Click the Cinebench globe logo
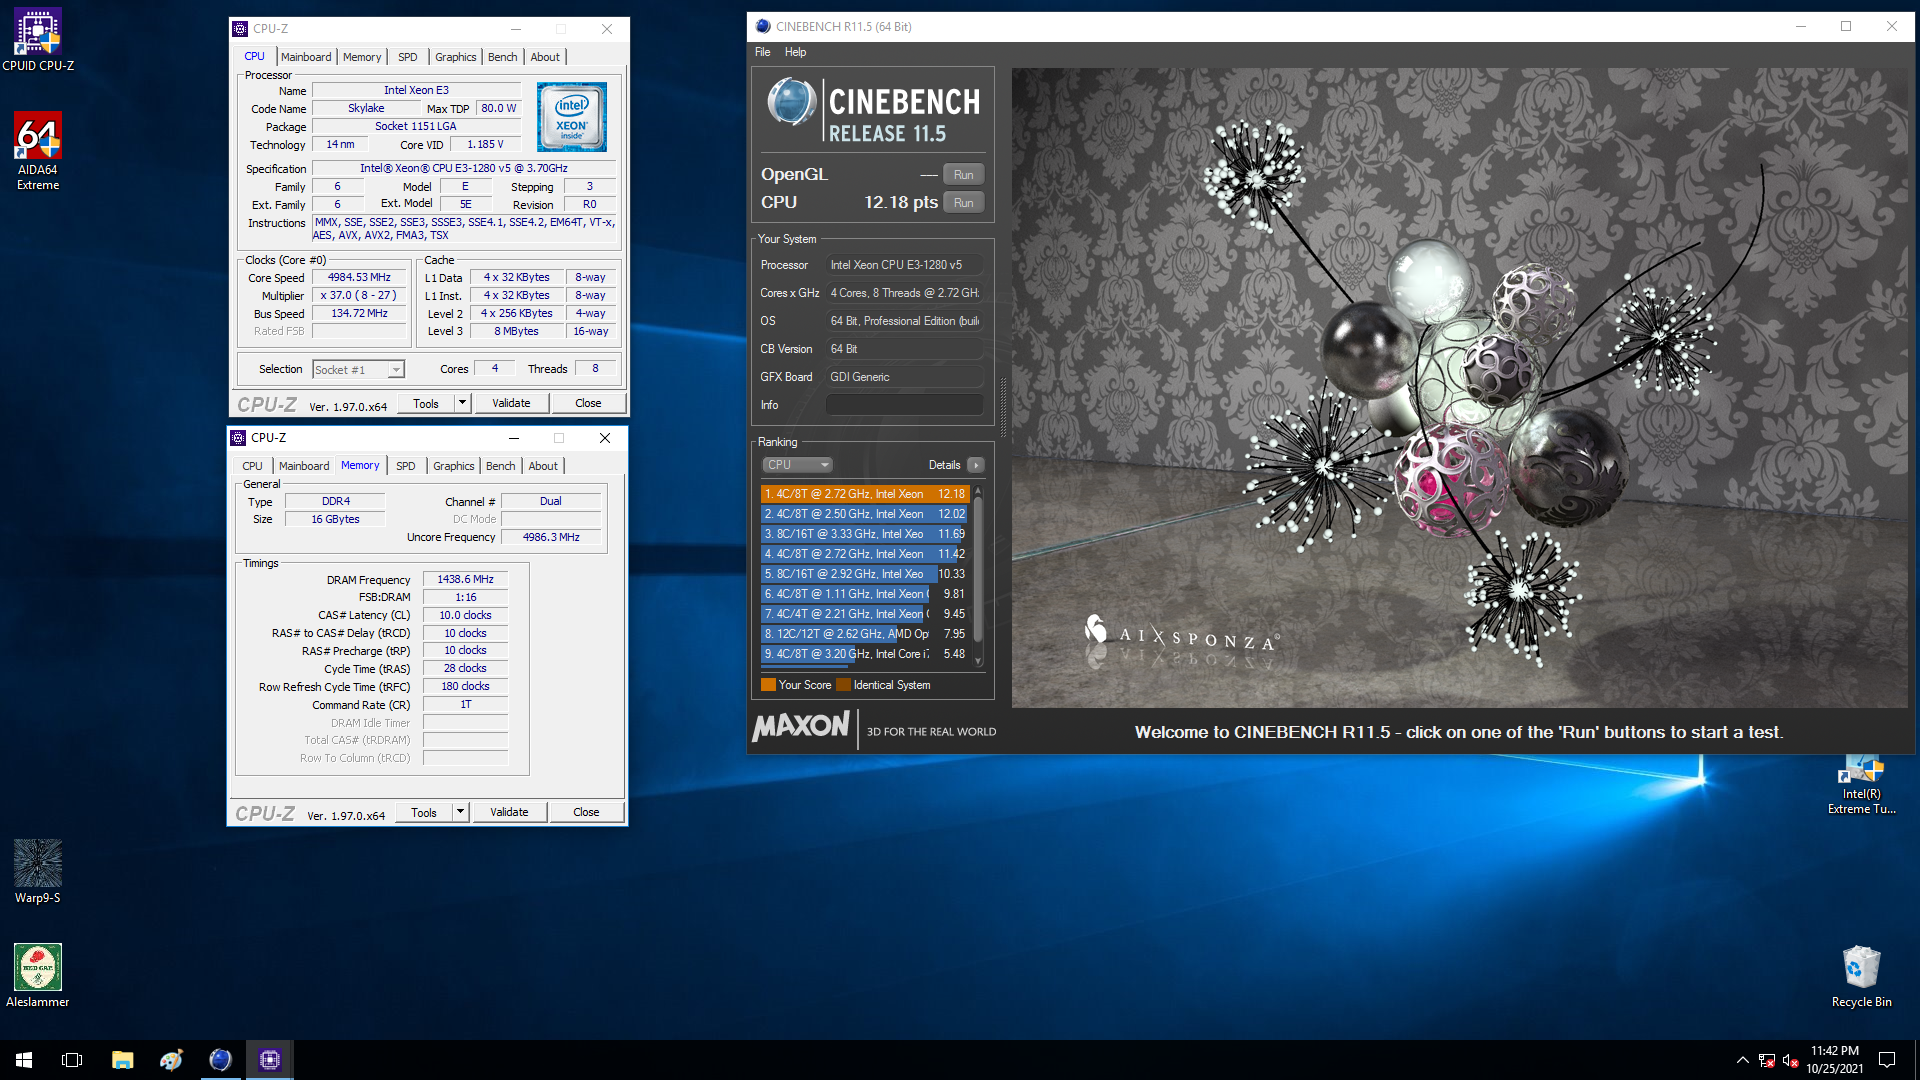Screen dimensions: 1920x1080 coord(792,102)
